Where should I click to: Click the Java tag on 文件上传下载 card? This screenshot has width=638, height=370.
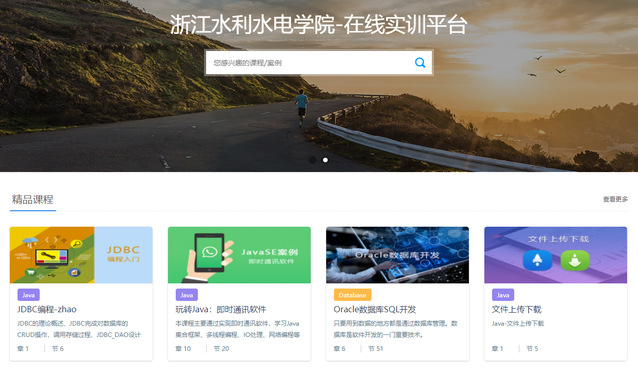tap(503, 295)
